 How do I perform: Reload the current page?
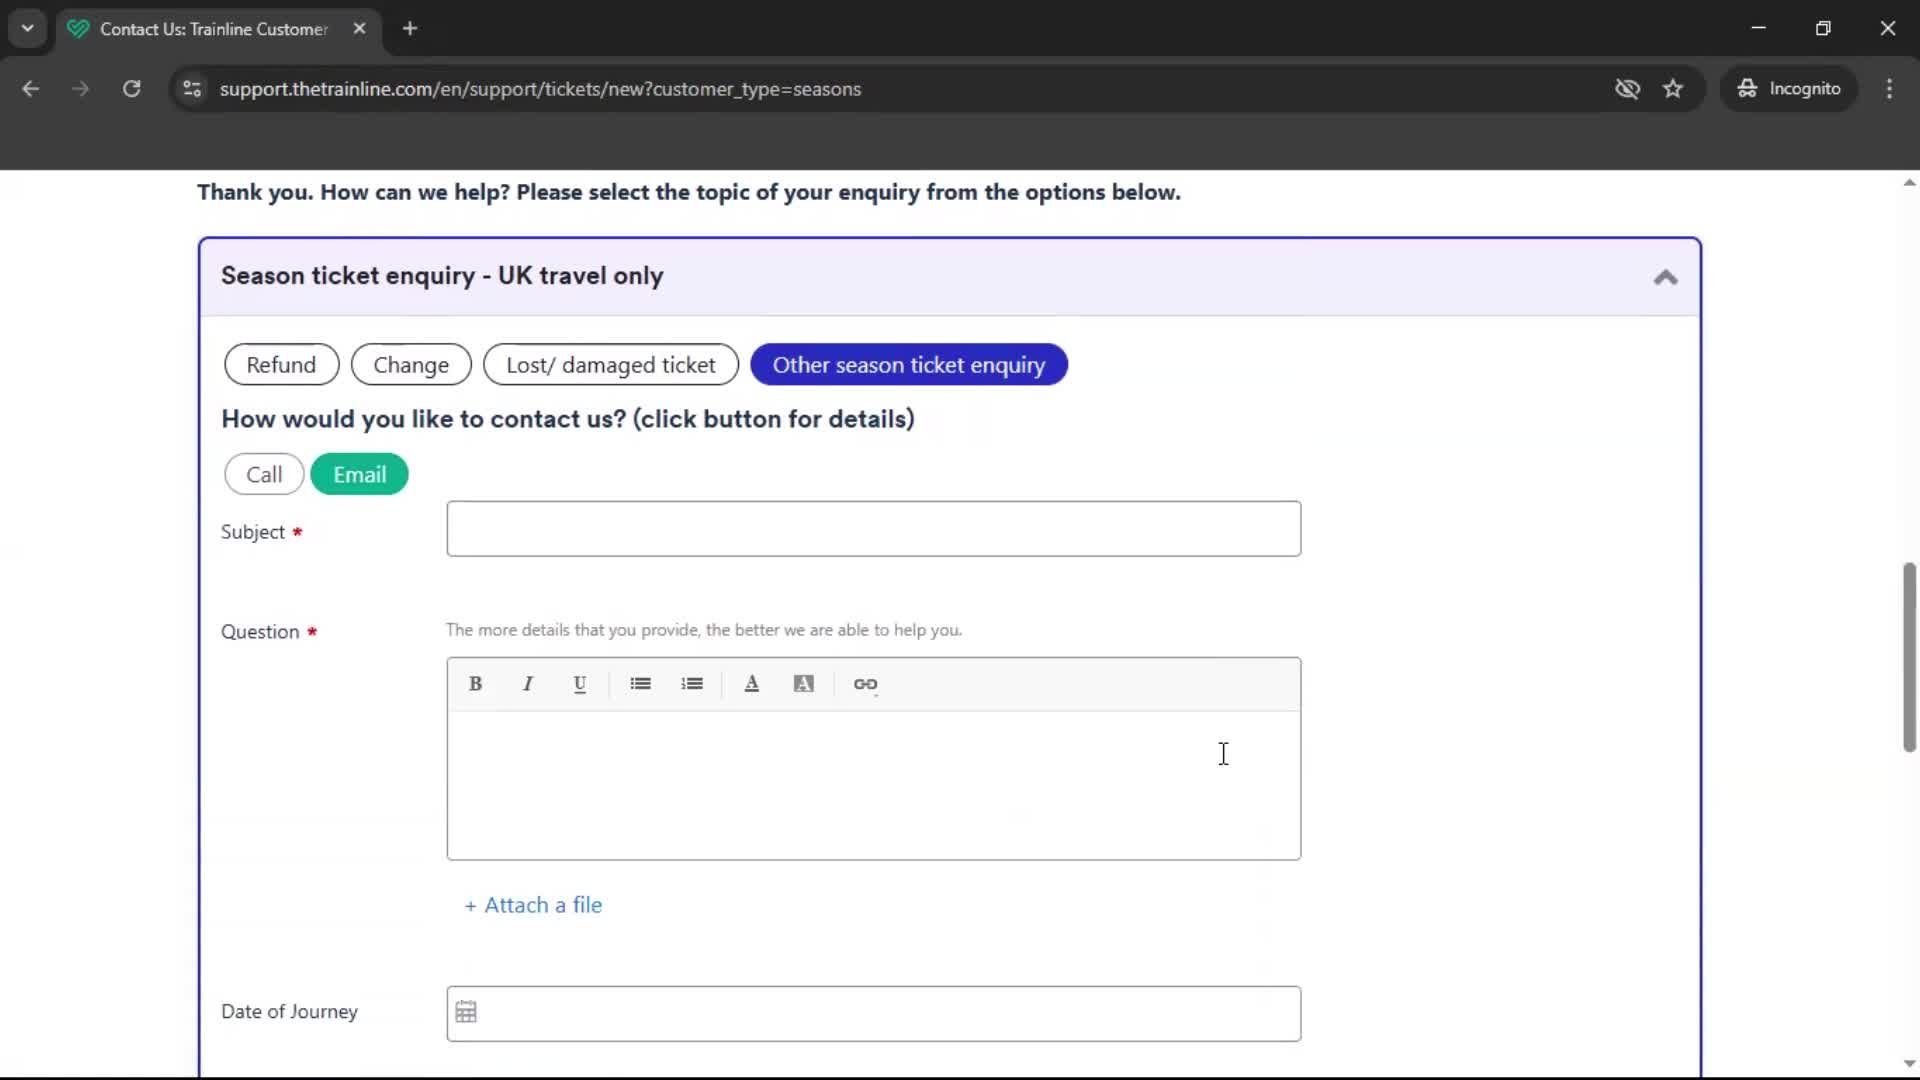131,89
